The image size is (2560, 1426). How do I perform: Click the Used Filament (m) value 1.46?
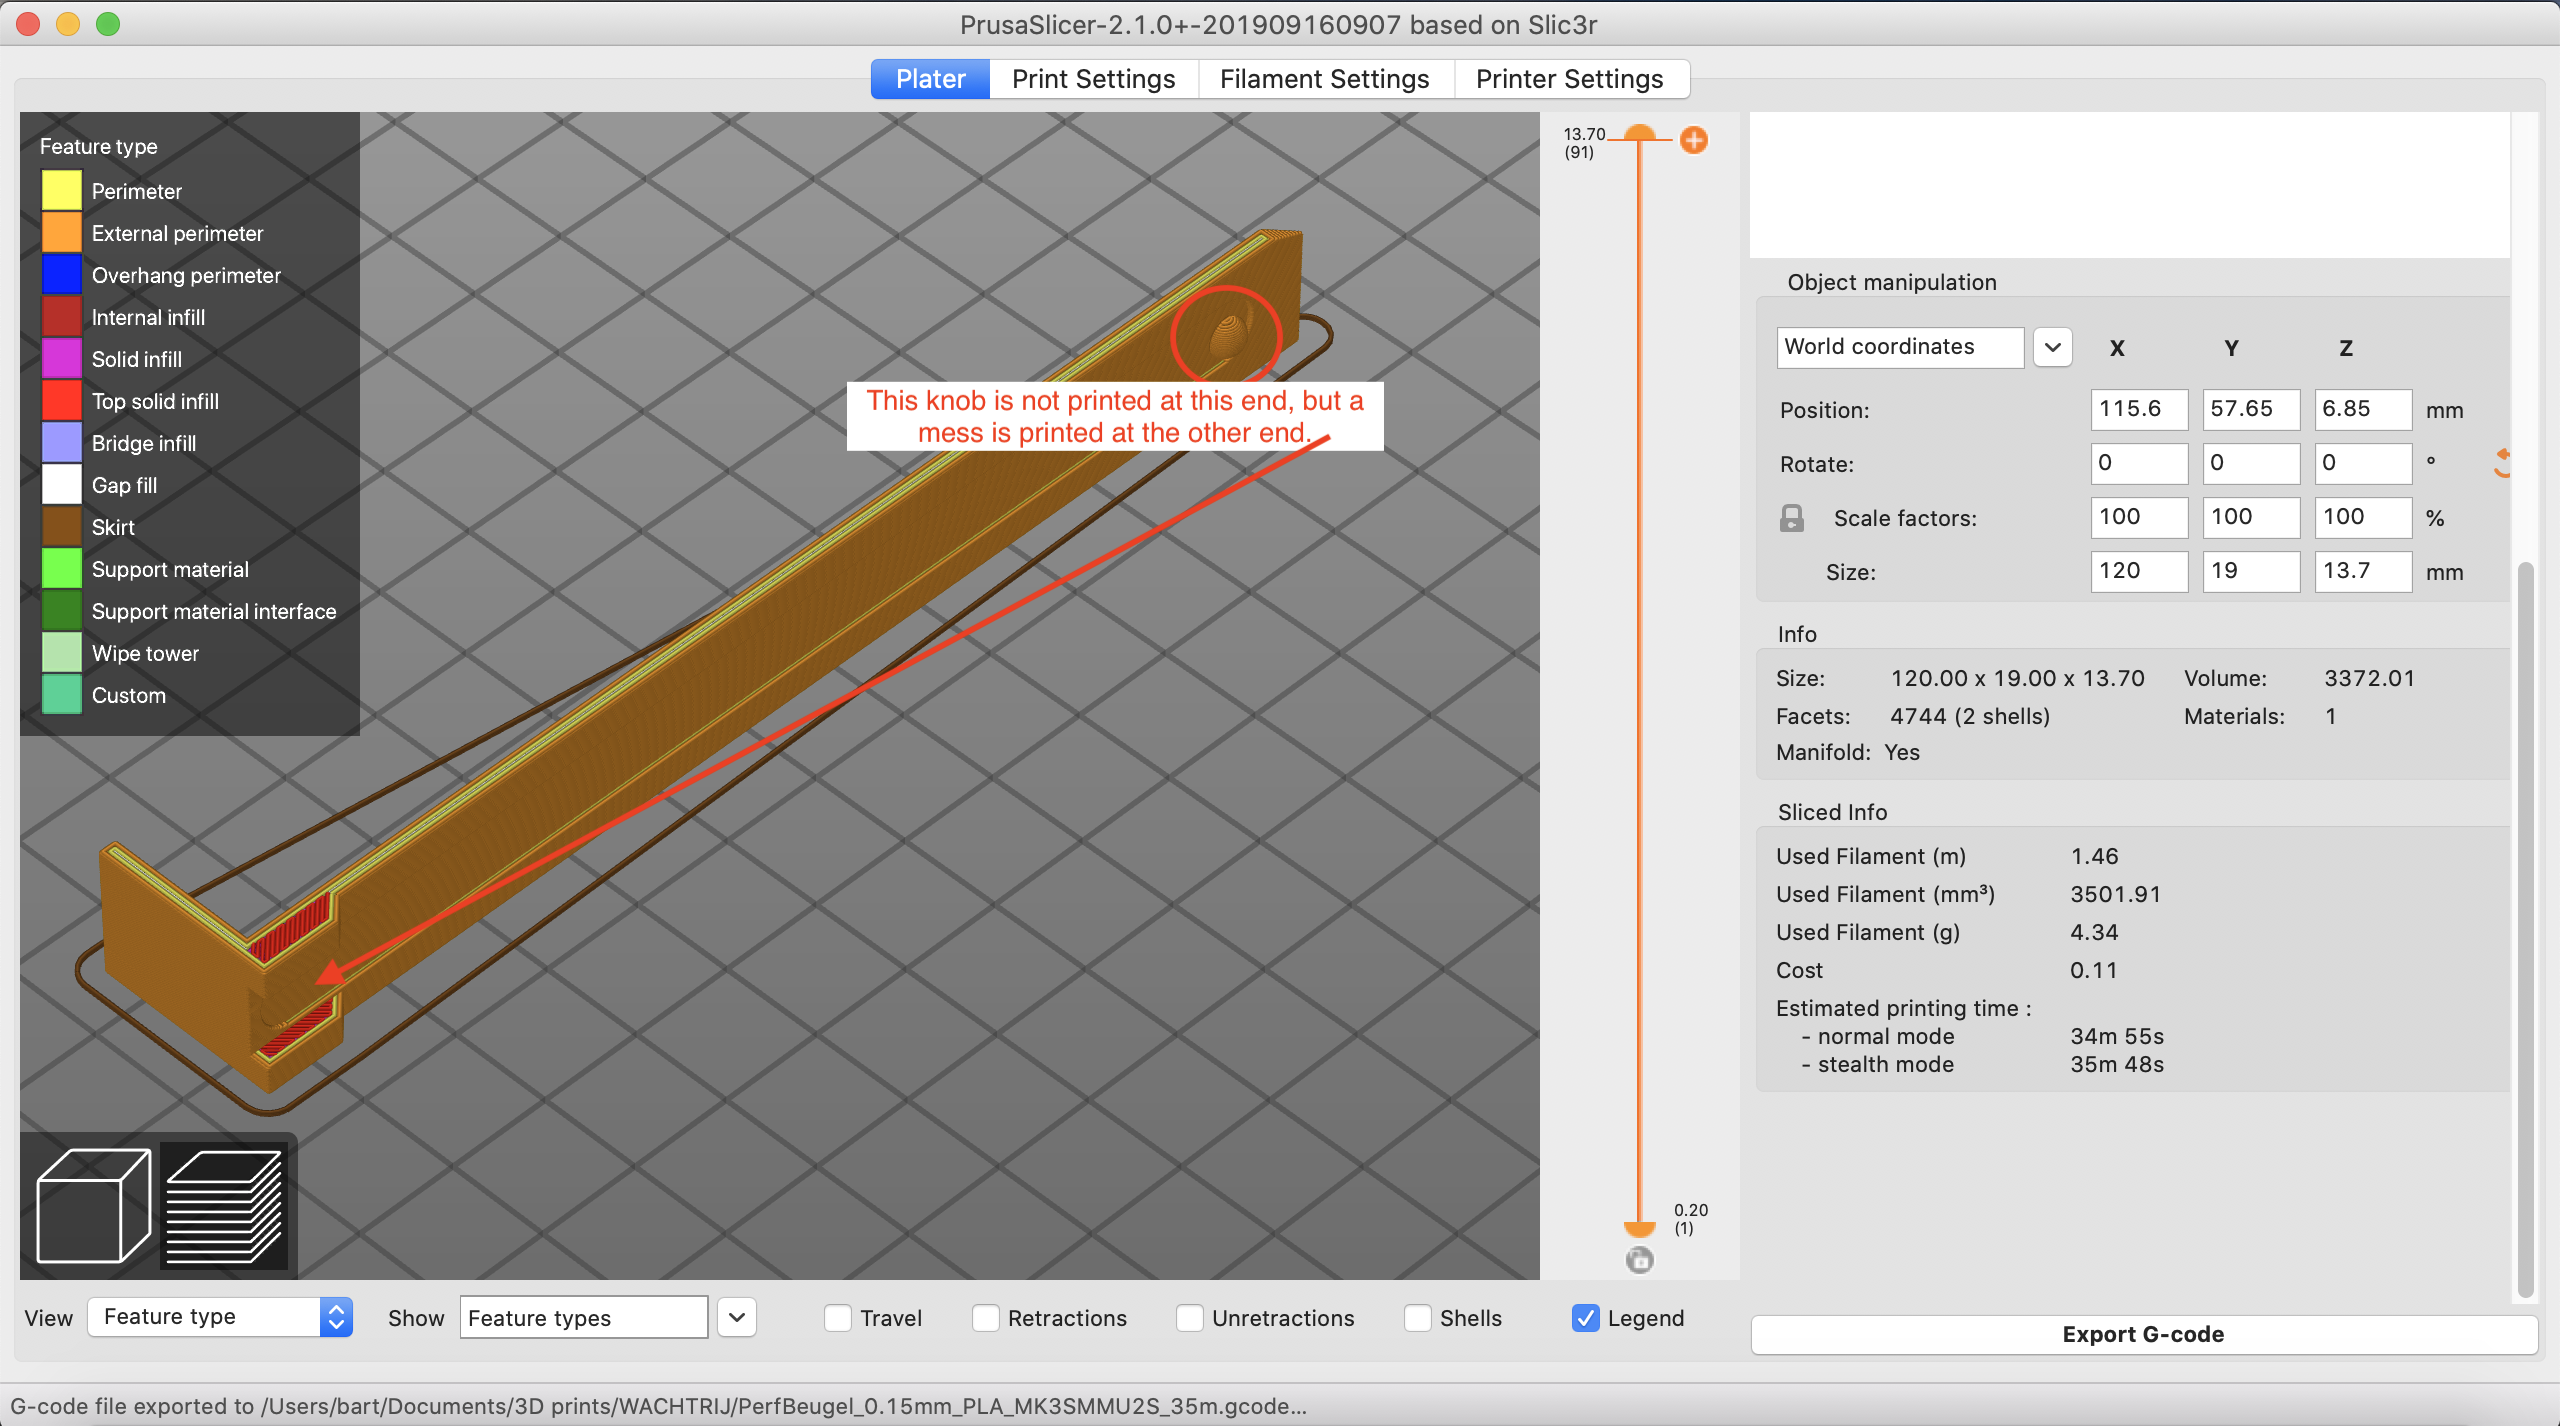(x=2095, y=856)
